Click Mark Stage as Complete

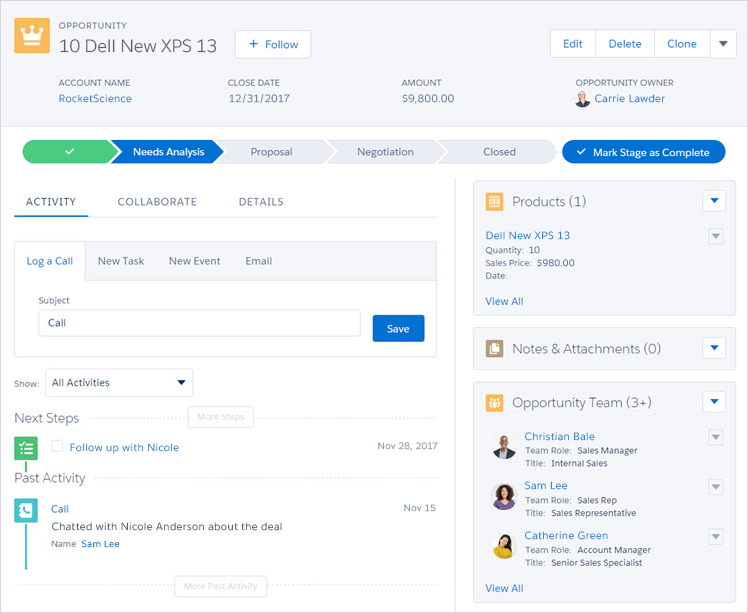pyautogui.click(x=644, y=152)
